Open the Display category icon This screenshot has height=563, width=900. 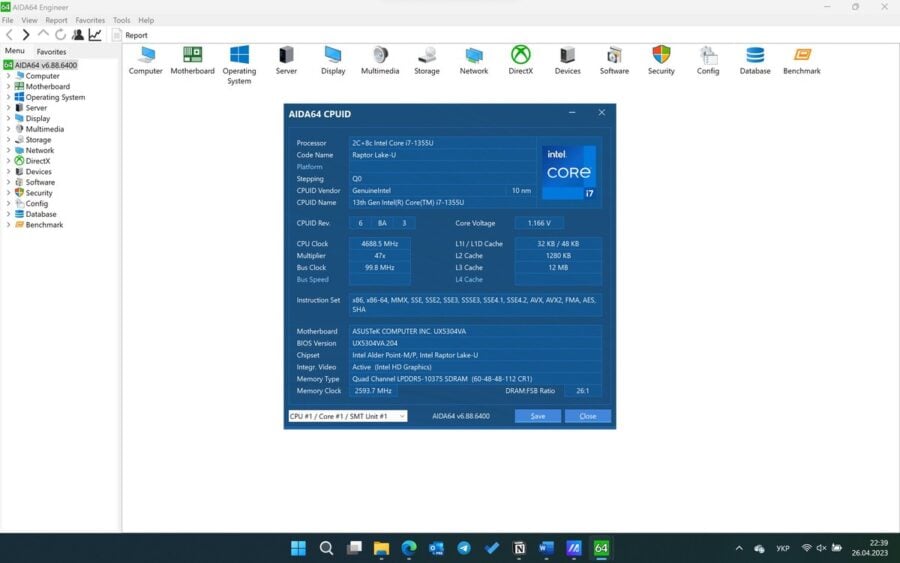[x=333, y=60]
